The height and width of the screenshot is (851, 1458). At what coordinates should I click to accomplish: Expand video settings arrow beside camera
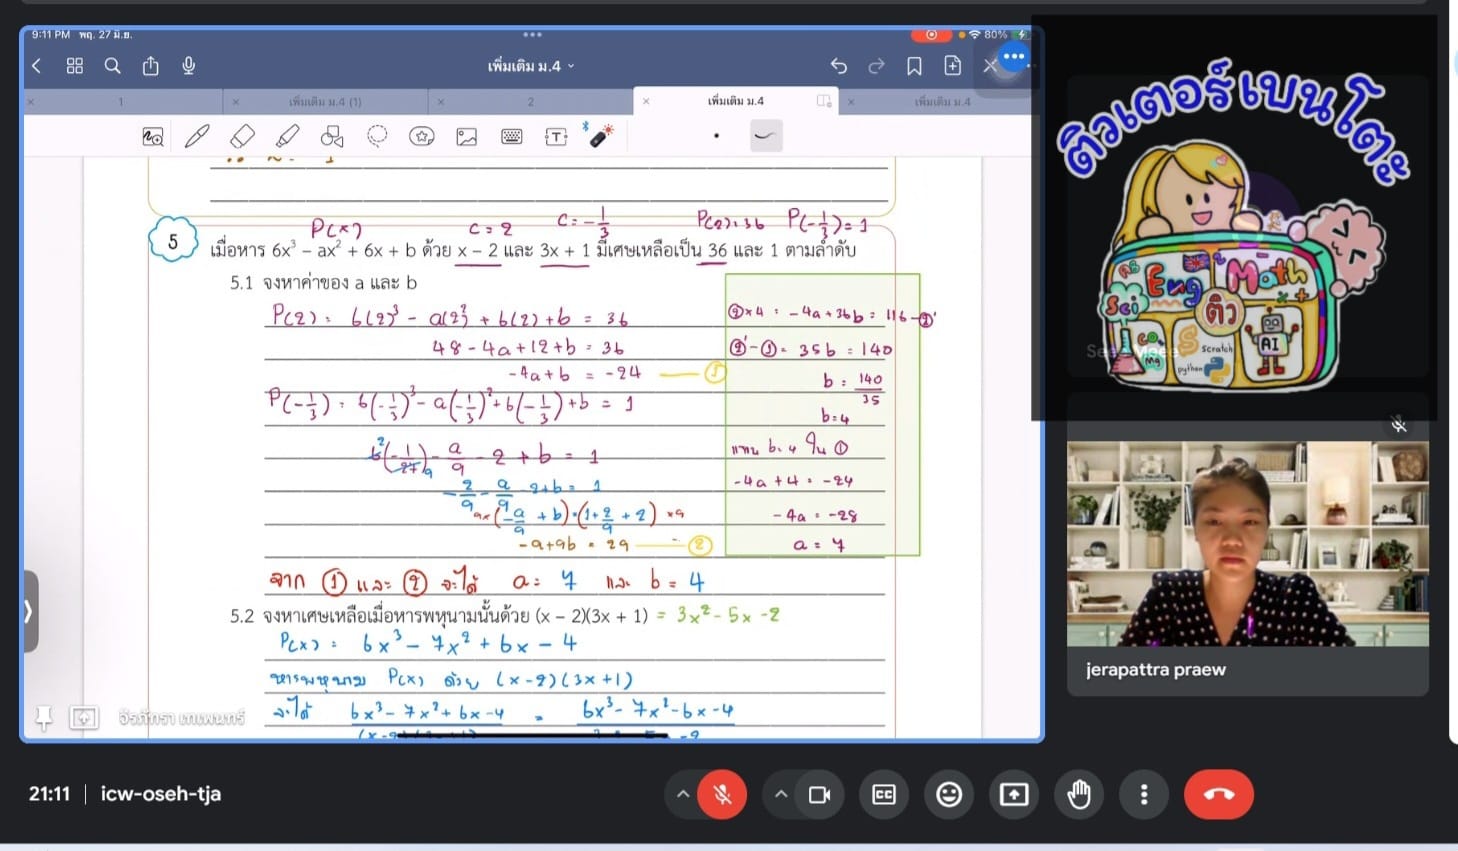click(781, 795)
